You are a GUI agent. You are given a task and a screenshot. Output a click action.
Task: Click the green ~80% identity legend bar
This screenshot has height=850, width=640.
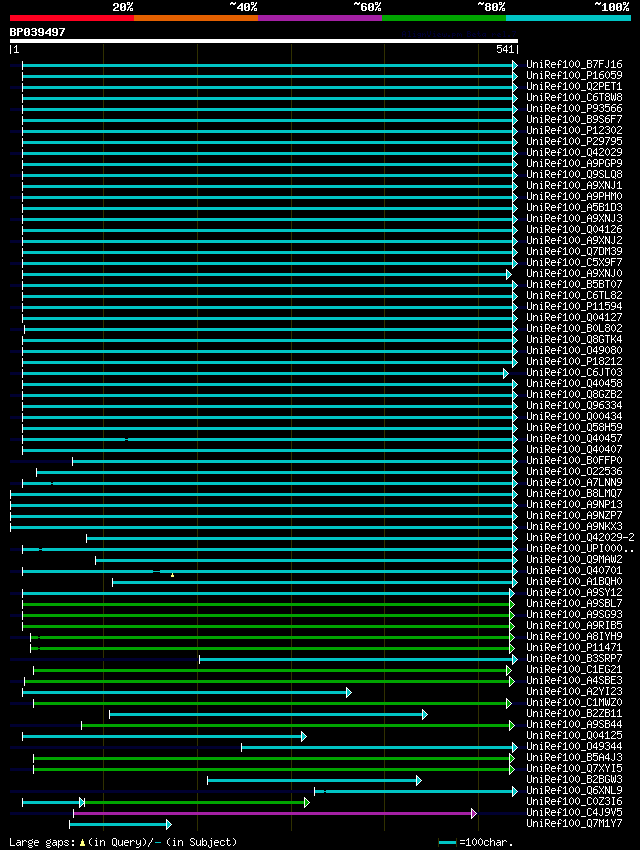point(444,18)
